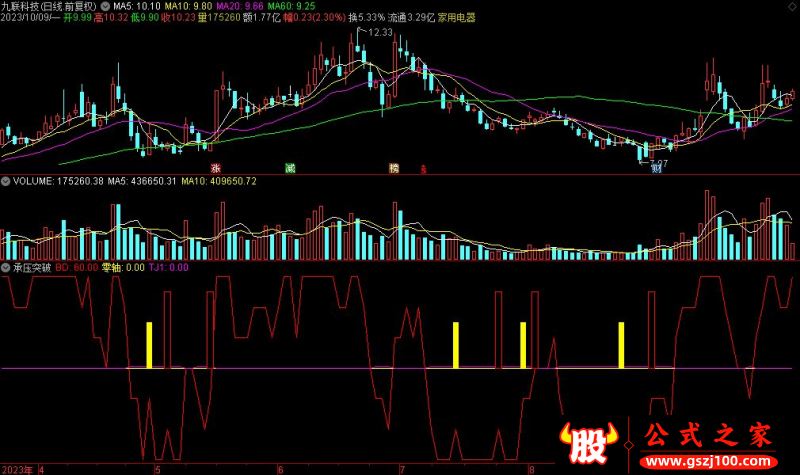Click the 零轴: 0.00 indicator value
800x475 pixels.
[x=123, y=267]
